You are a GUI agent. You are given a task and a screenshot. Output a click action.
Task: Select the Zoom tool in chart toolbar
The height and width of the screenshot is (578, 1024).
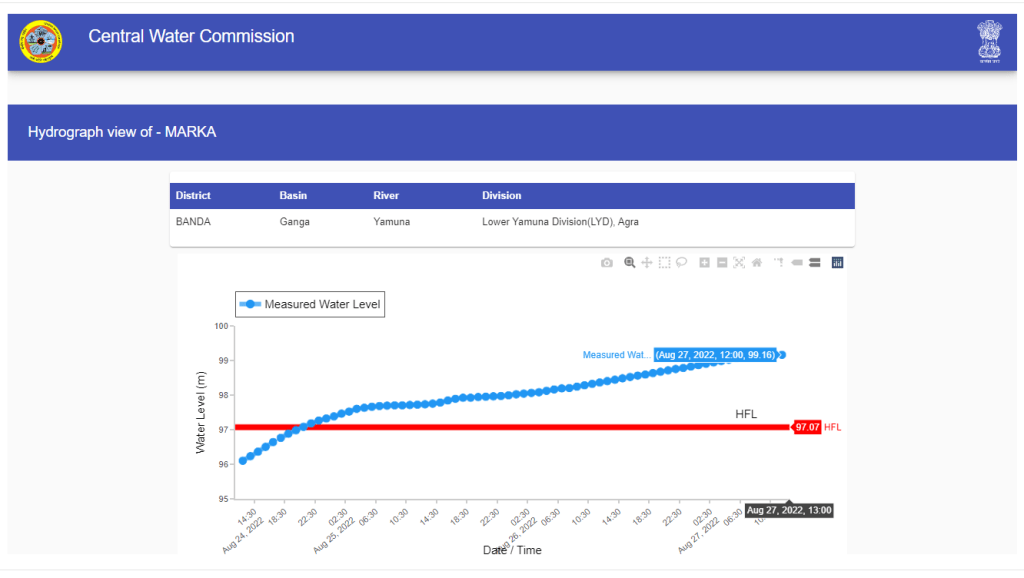coord(630,263)
